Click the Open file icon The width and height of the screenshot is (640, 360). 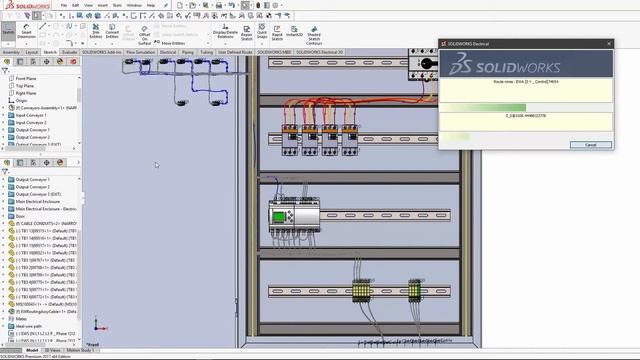192,5
